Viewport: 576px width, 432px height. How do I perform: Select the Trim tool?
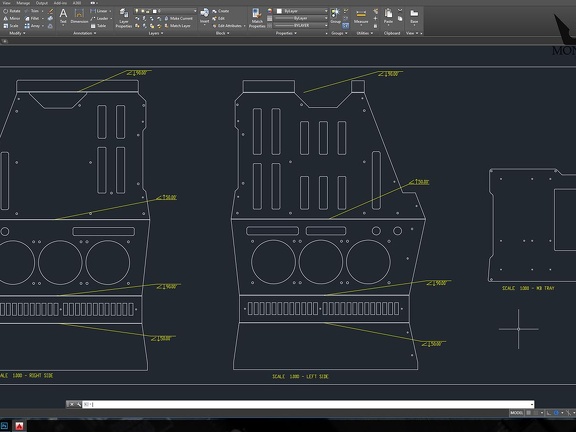pos(32,11)
